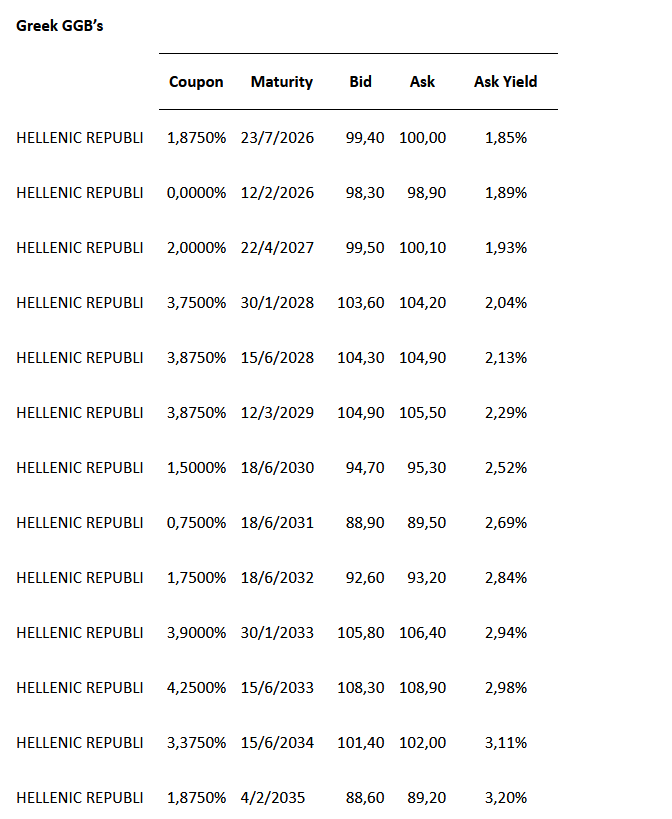Click the Coupon column header
The width and height of the screenshot is (672, 819).
[x=196, y=82]
